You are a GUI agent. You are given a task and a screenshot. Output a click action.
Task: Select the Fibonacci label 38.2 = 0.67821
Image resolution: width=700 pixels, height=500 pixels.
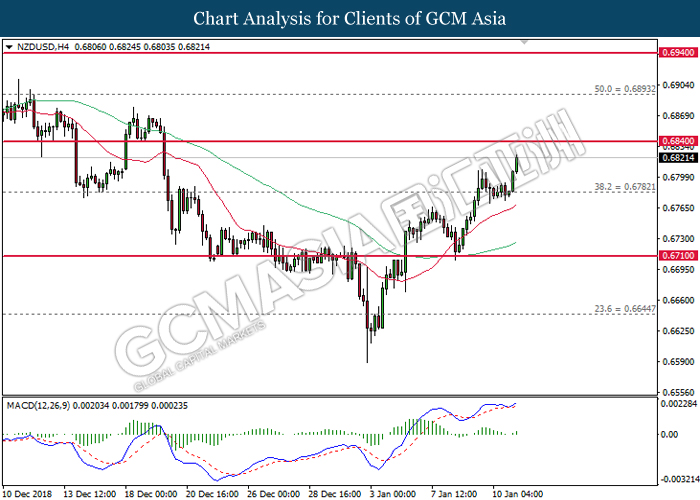625,187
